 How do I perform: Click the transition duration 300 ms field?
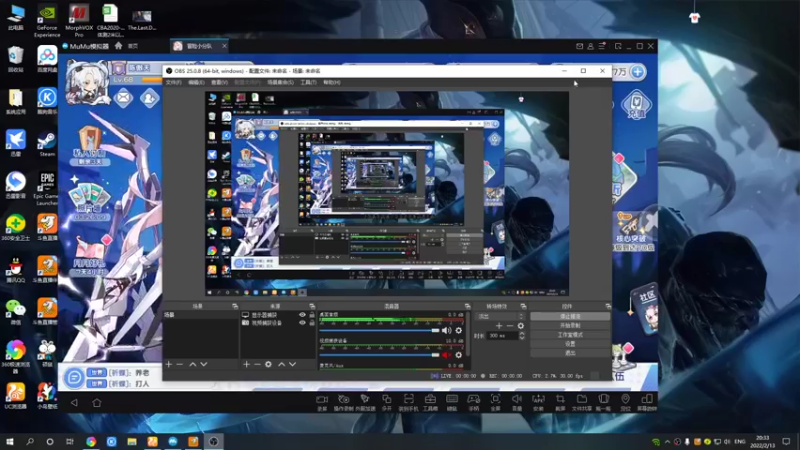503,336
